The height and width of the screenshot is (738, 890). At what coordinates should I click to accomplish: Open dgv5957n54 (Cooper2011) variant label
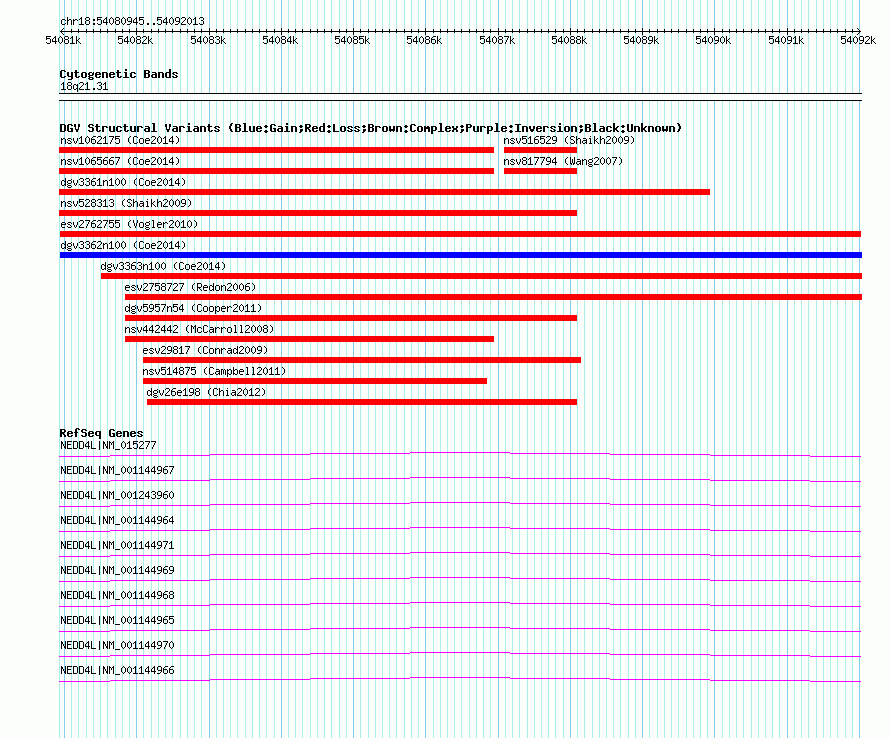(x=193, y=308)
